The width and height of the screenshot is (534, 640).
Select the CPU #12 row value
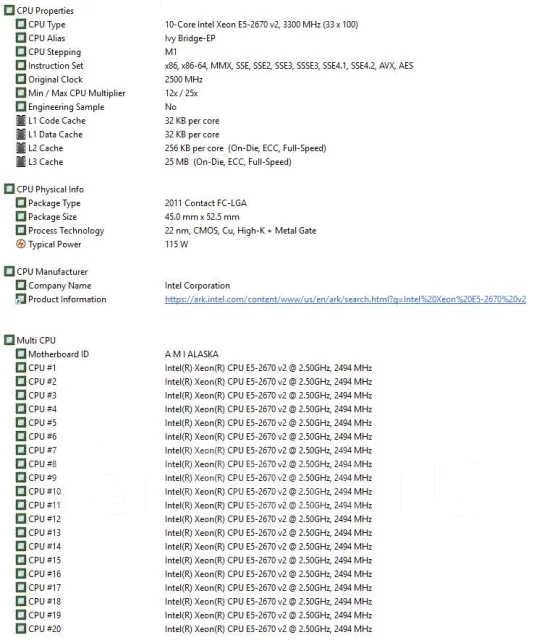(x=268, y=519)
